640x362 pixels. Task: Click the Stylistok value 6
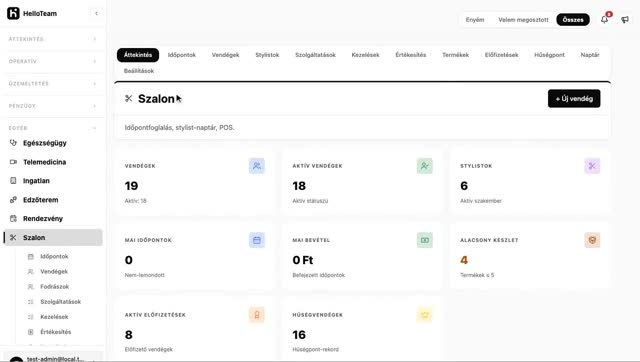point(464,186)
